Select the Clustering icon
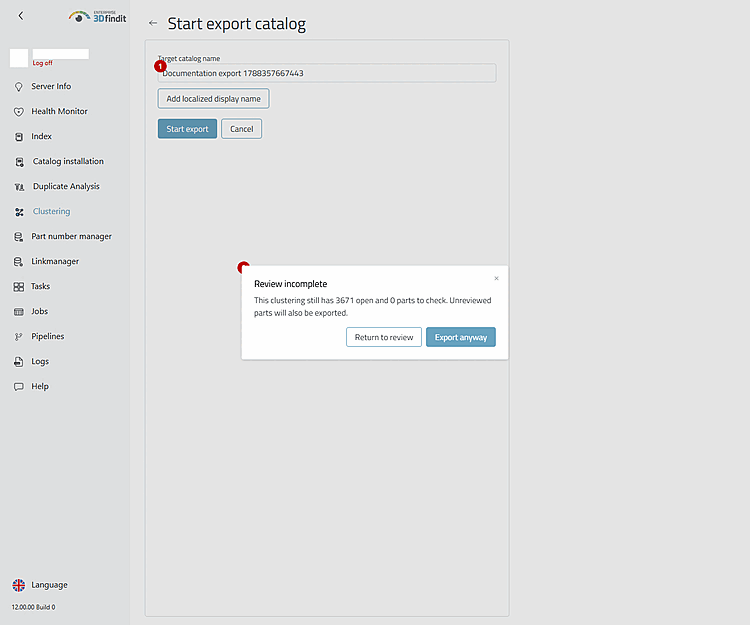Image resolution: width=750 pixels, height=625 pixels. 19,212
